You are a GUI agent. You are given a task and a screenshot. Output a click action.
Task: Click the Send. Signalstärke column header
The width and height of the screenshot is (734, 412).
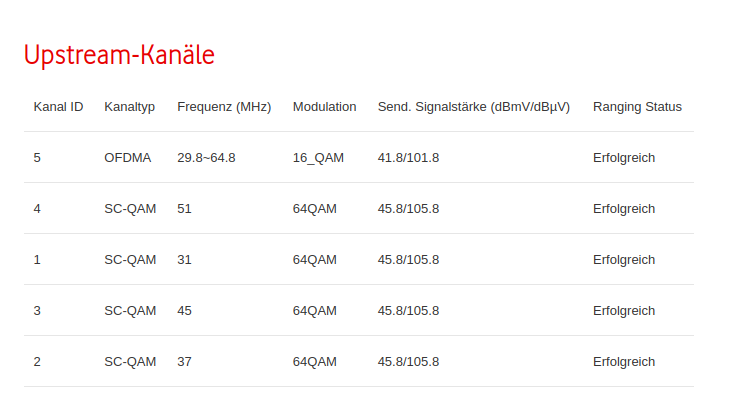[473, 107]
